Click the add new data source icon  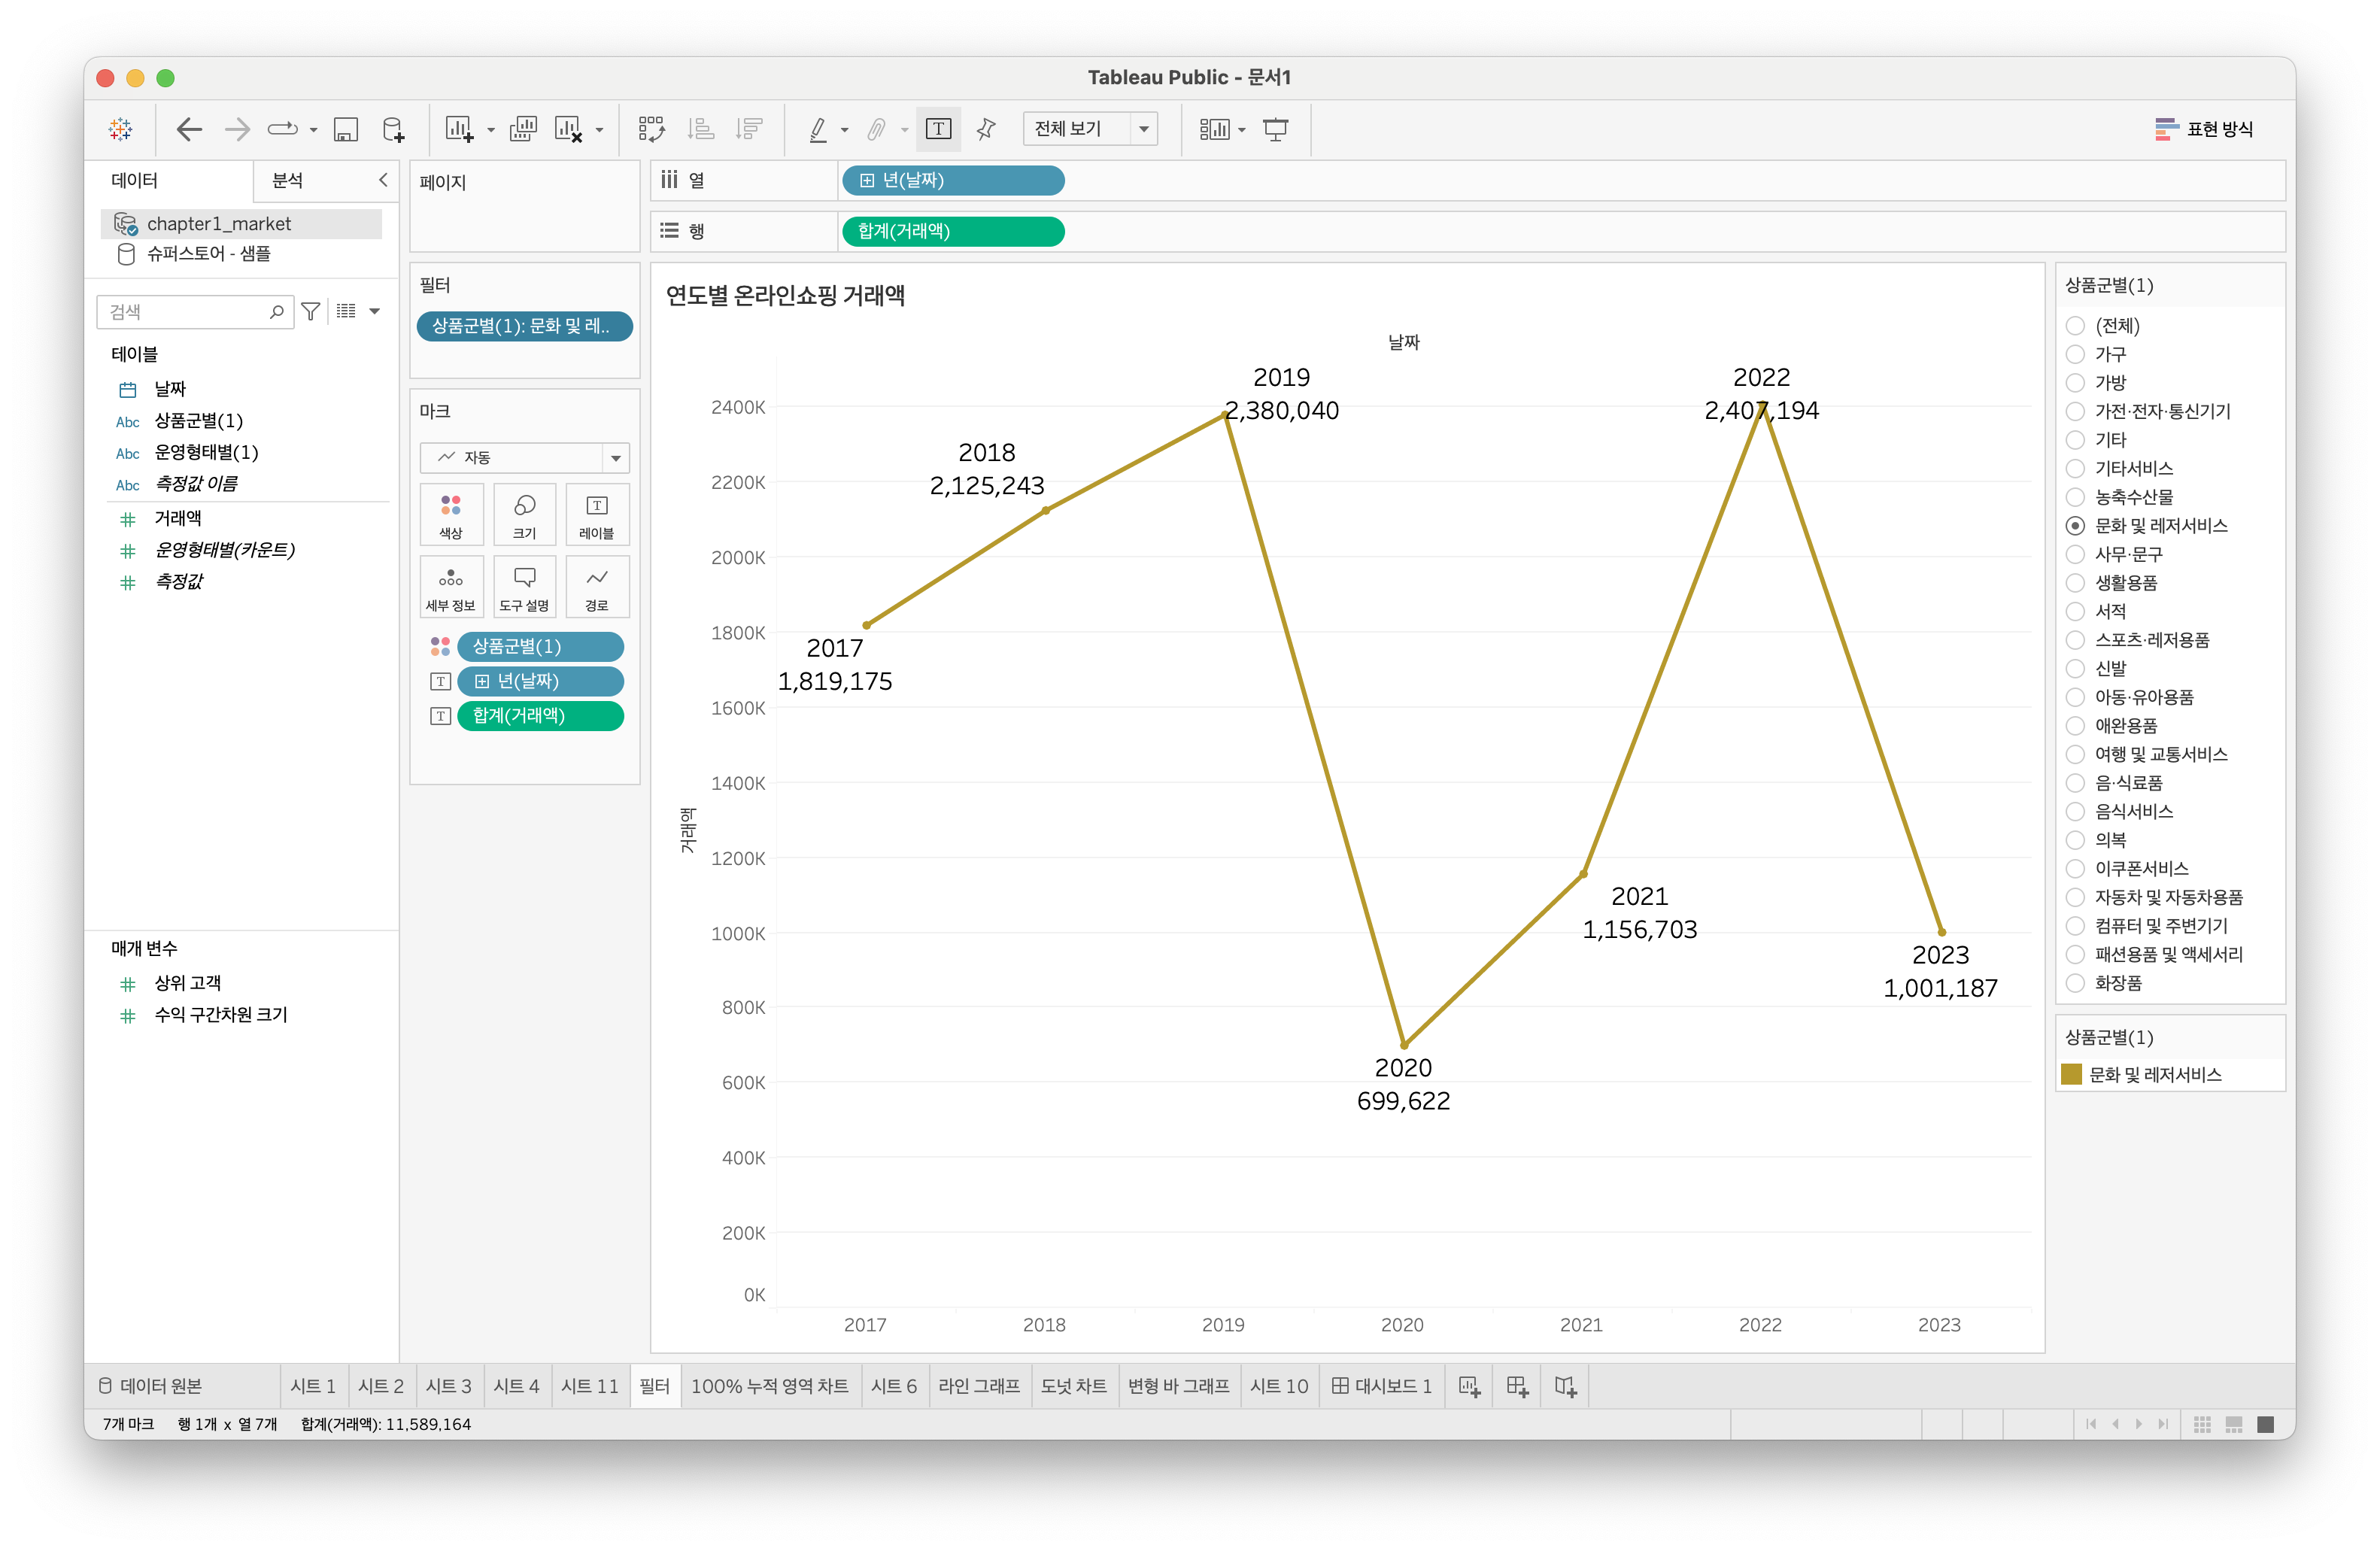pyautogui.click(x=394, y=129)
